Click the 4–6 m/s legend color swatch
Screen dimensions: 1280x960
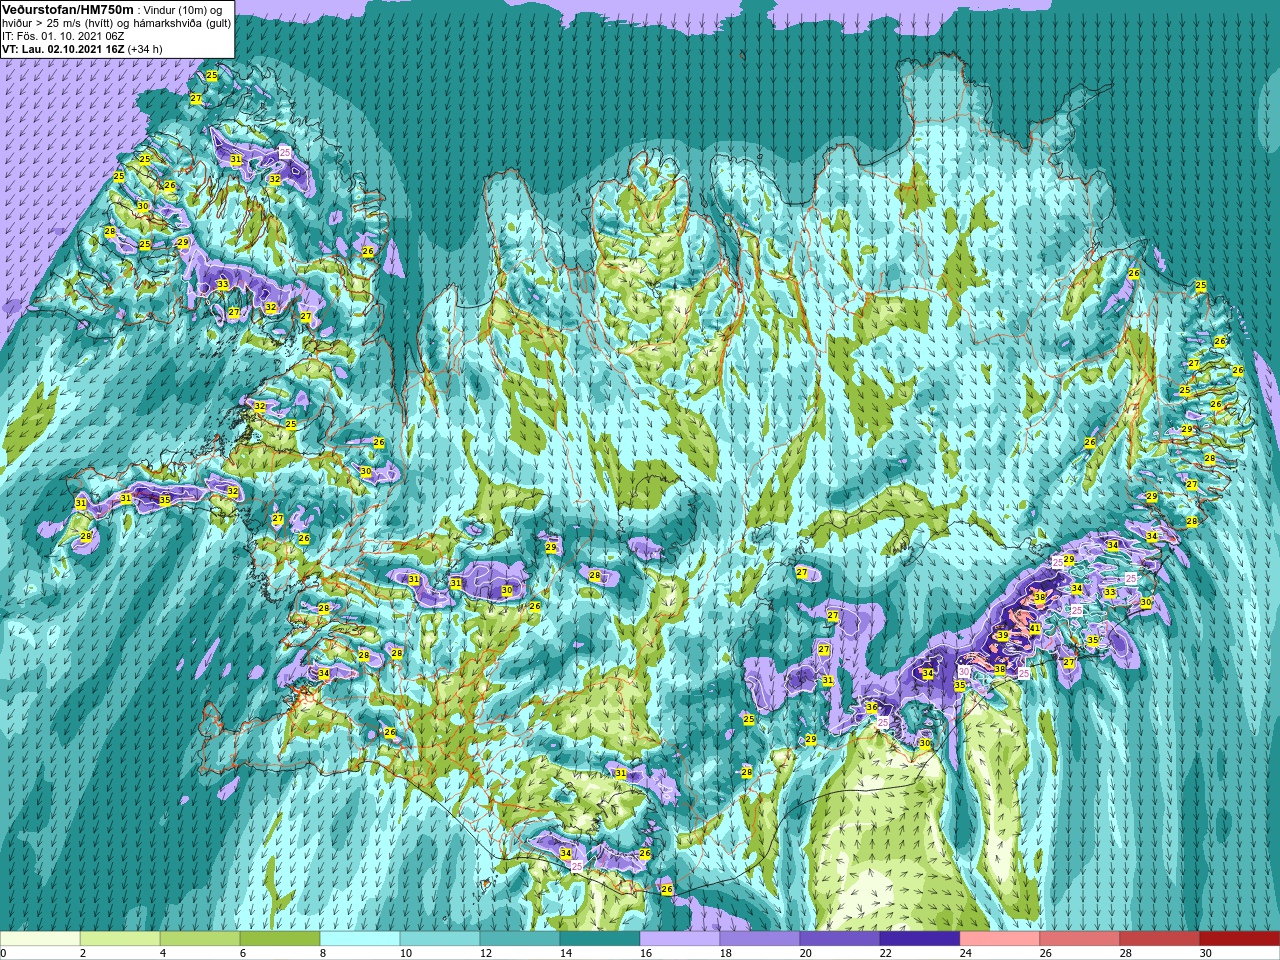(x=200, y=939)
